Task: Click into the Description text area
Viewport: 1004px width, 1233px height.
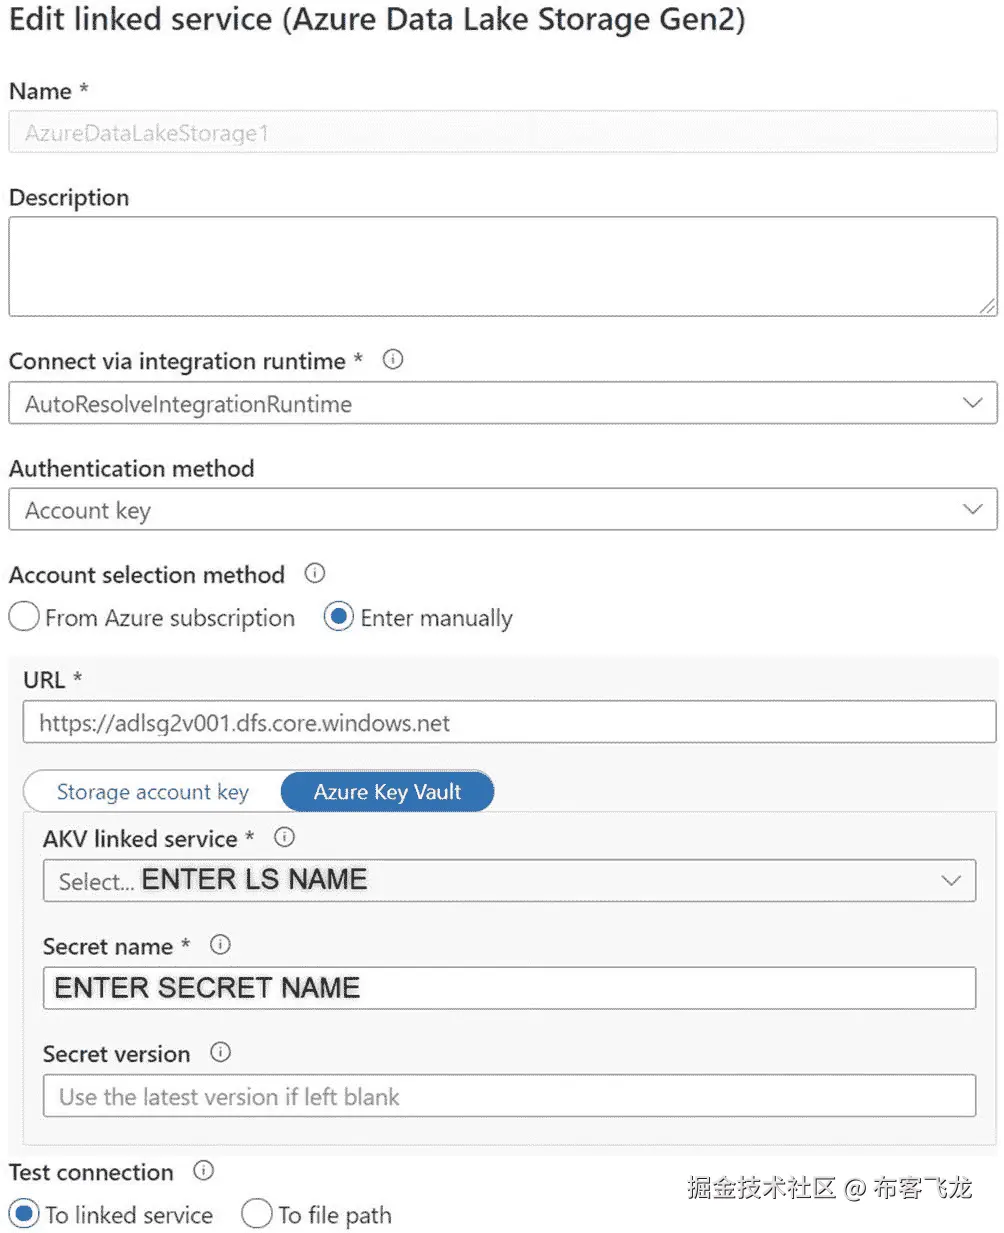Action: [502, 266]
